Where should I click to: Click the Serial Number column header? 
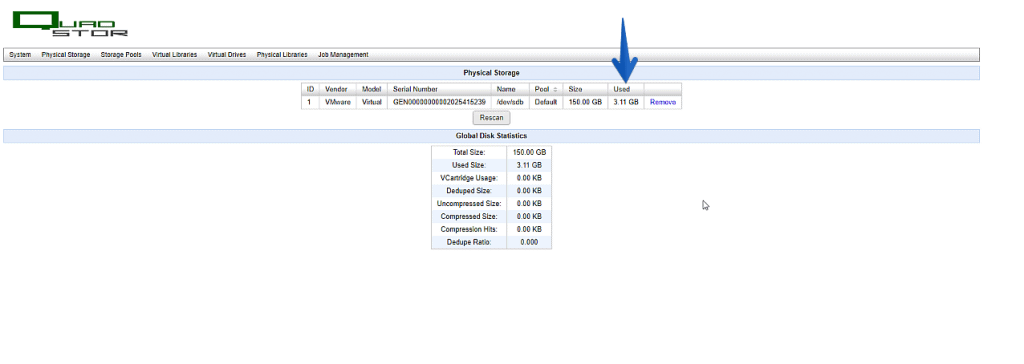point(440,89)
